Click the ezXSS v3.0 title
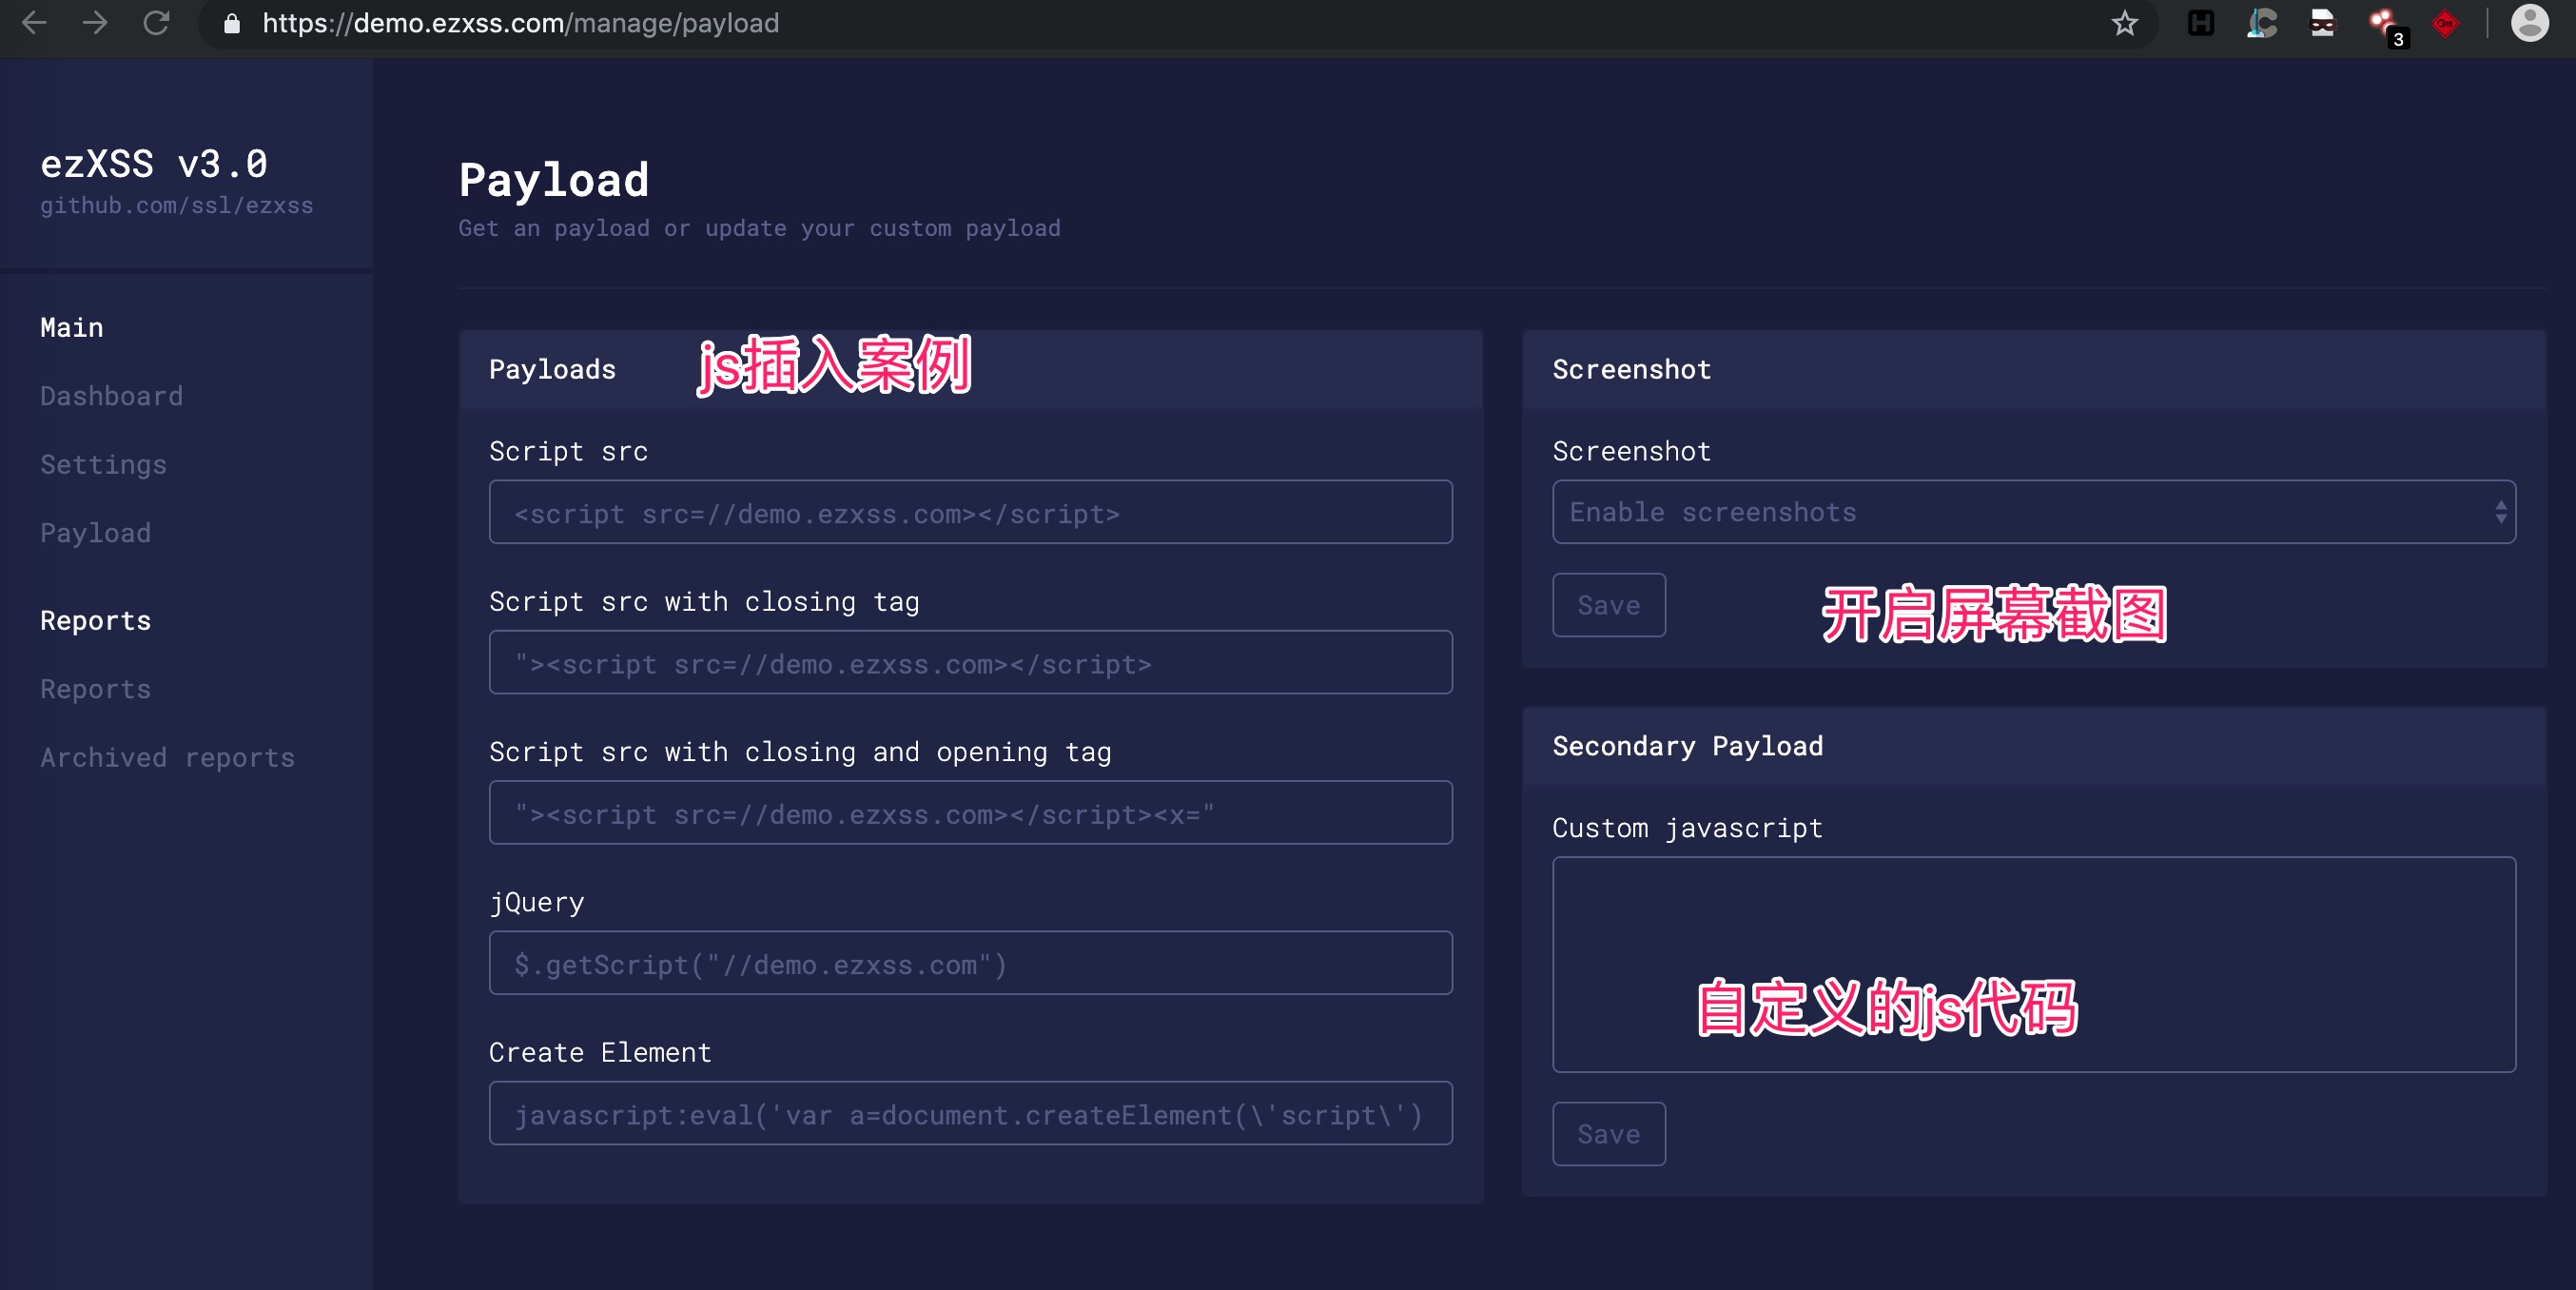 pyautogui.click(x=154, y=163)
